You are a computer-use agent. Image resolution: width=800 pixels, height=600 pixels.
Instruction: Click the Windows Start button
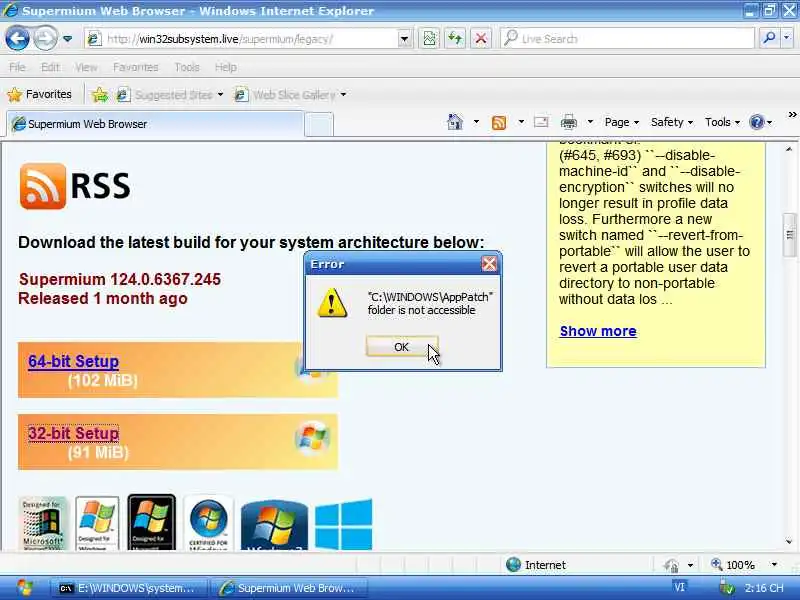[x=24, y=588]
